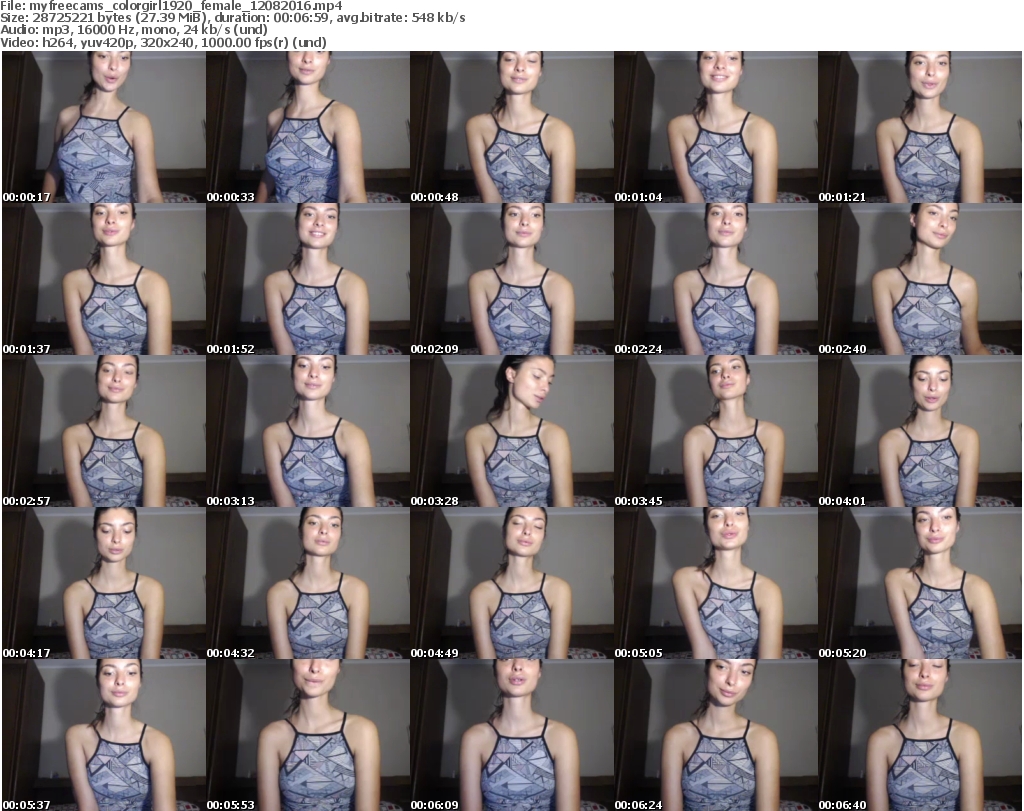Open the thumbnail frame stamped 00:05:05

pyautogui.click(x=716, y=583)
